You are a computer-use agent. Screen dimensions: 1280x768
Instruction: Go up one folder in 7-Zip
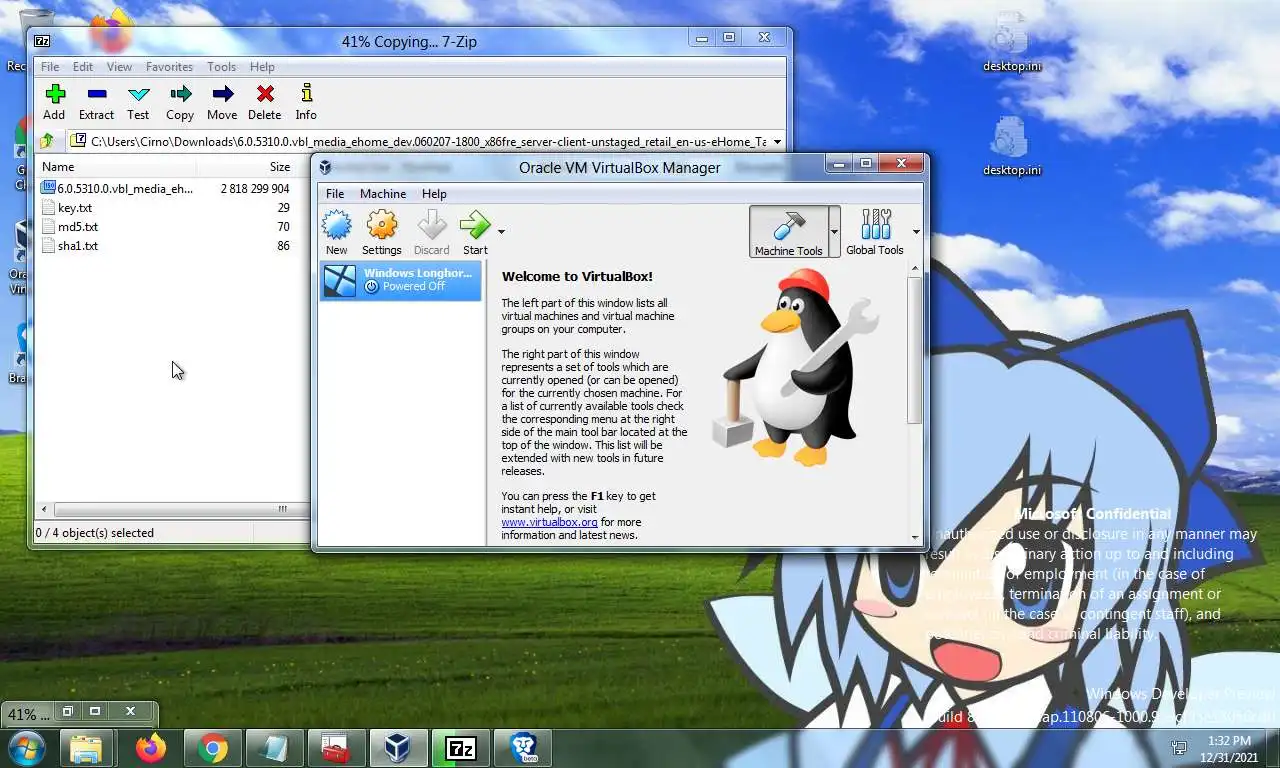(x=47, y=142)
